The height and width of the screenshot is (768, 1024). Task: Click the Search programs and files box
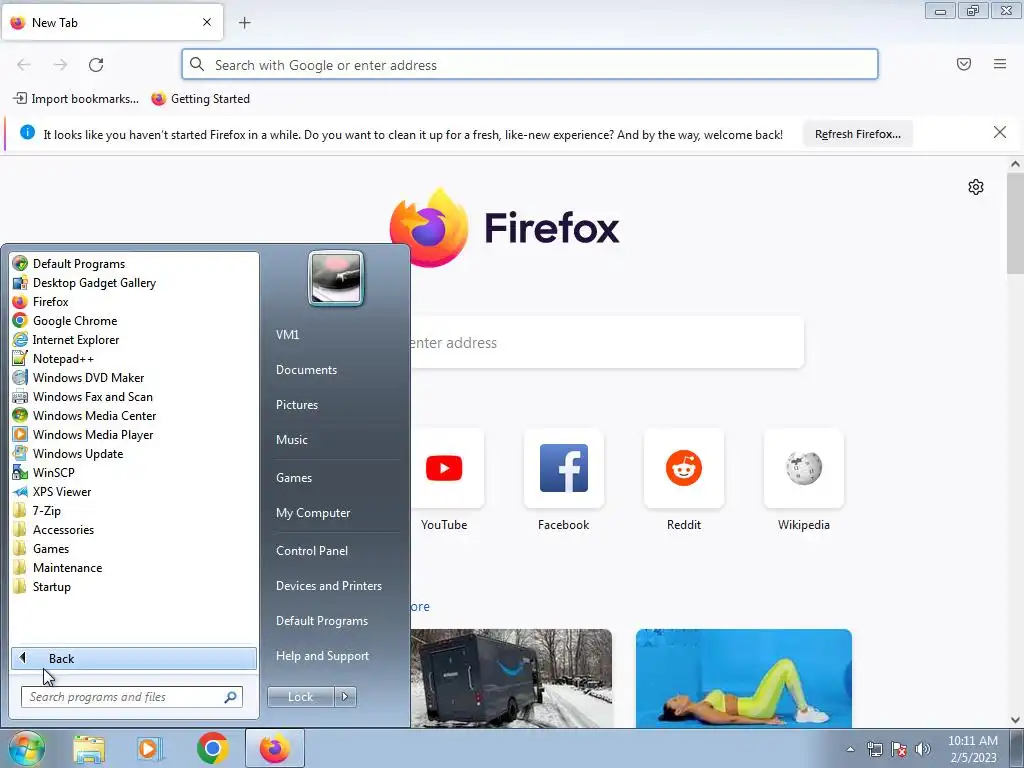click(x=132, y=697)
